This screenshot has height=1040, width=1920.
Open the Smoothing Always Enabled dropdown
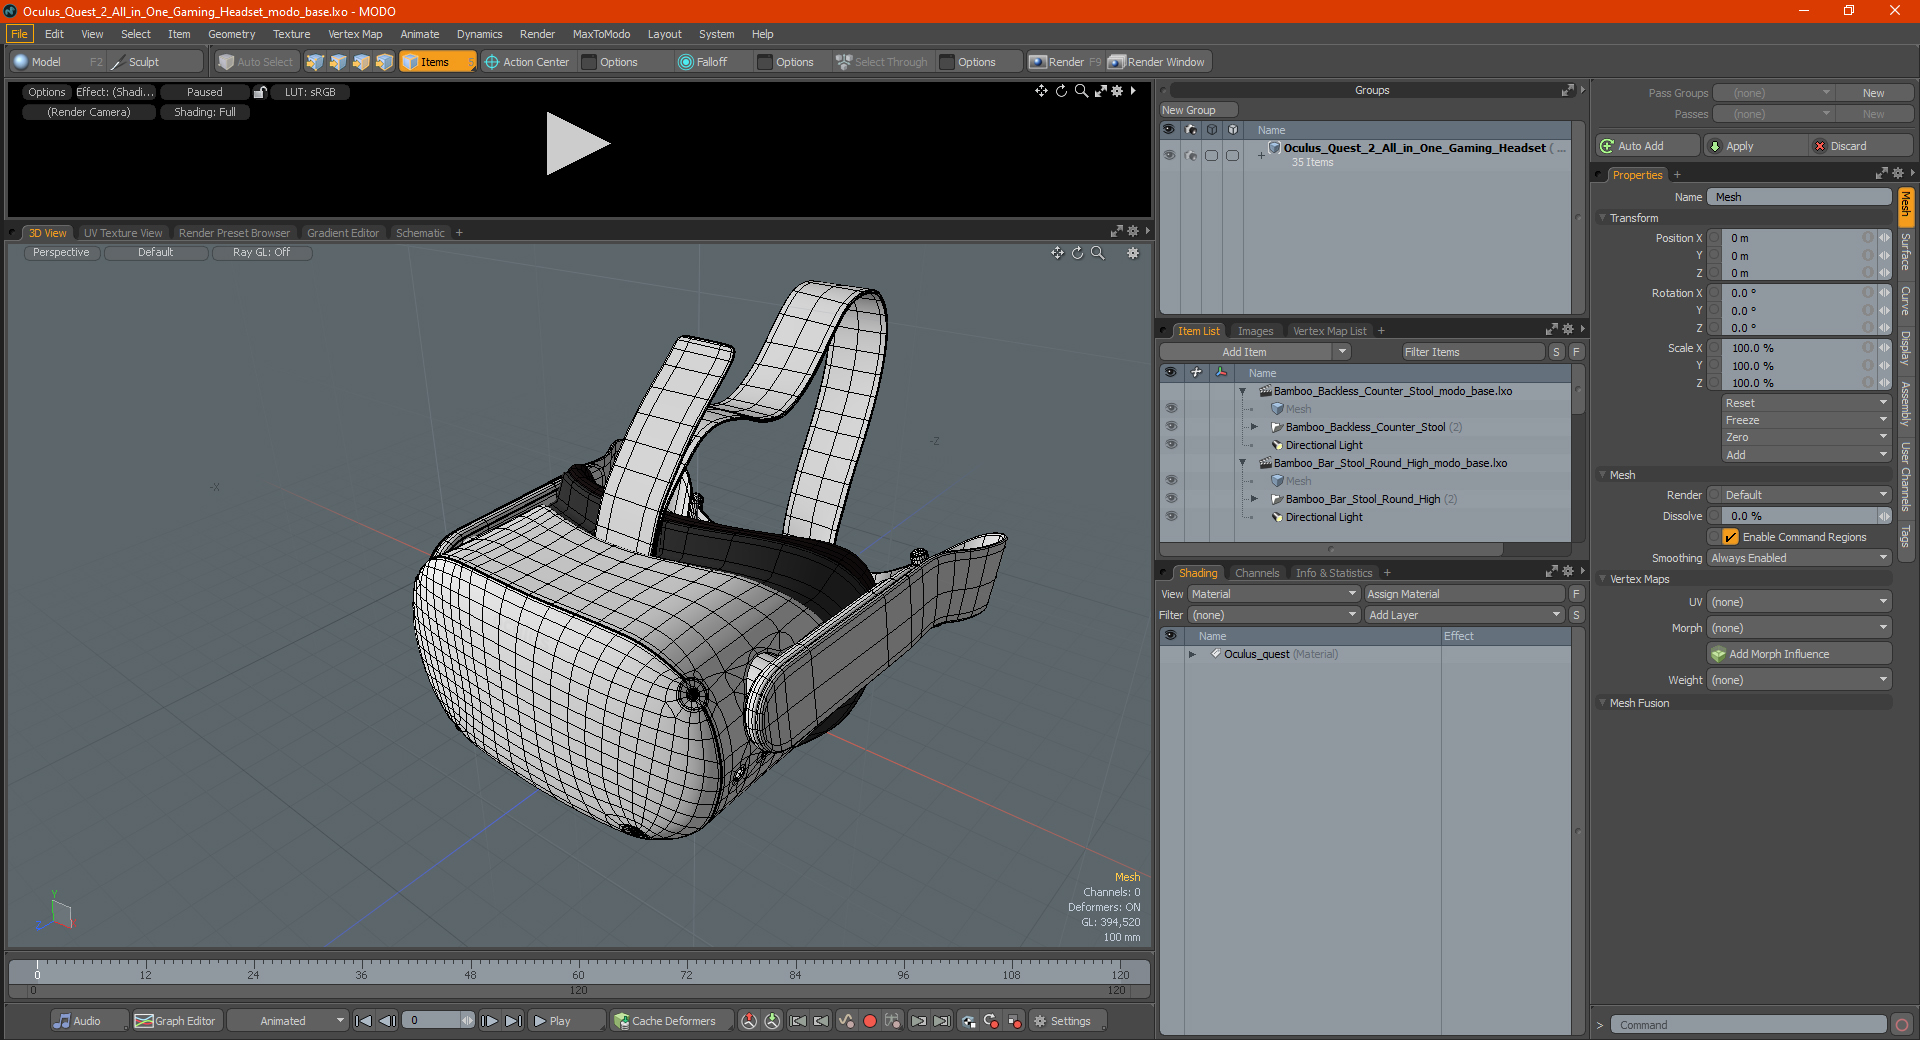click(1799, 558)
